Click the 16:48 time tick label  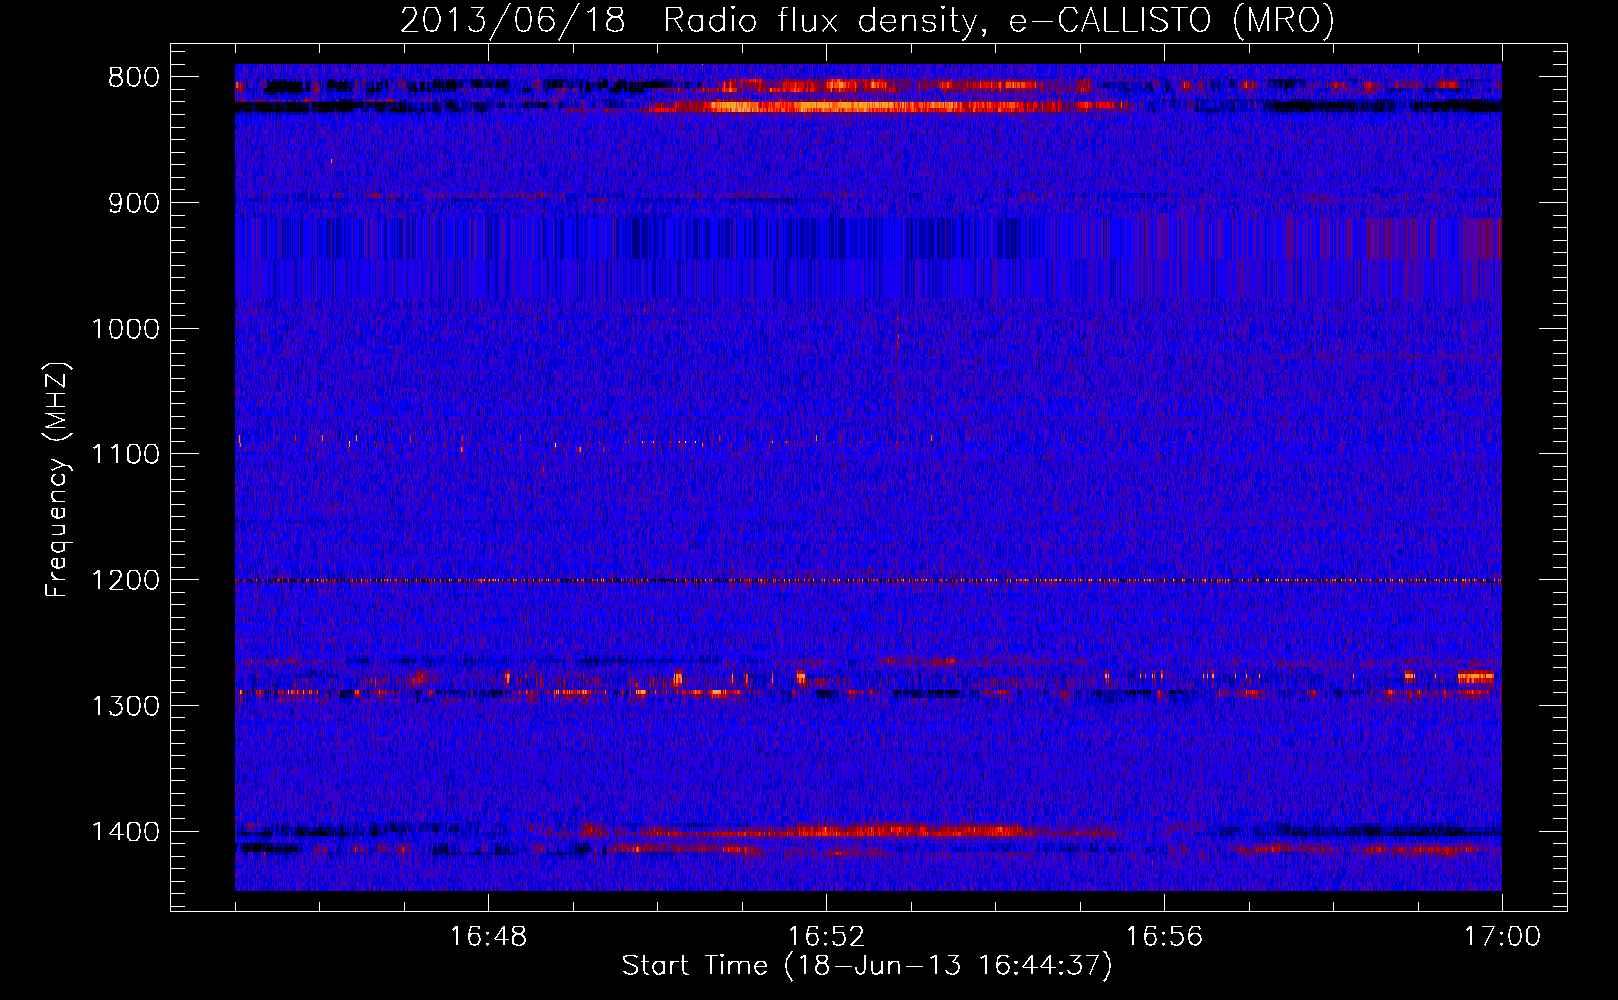tap(488, 937)
